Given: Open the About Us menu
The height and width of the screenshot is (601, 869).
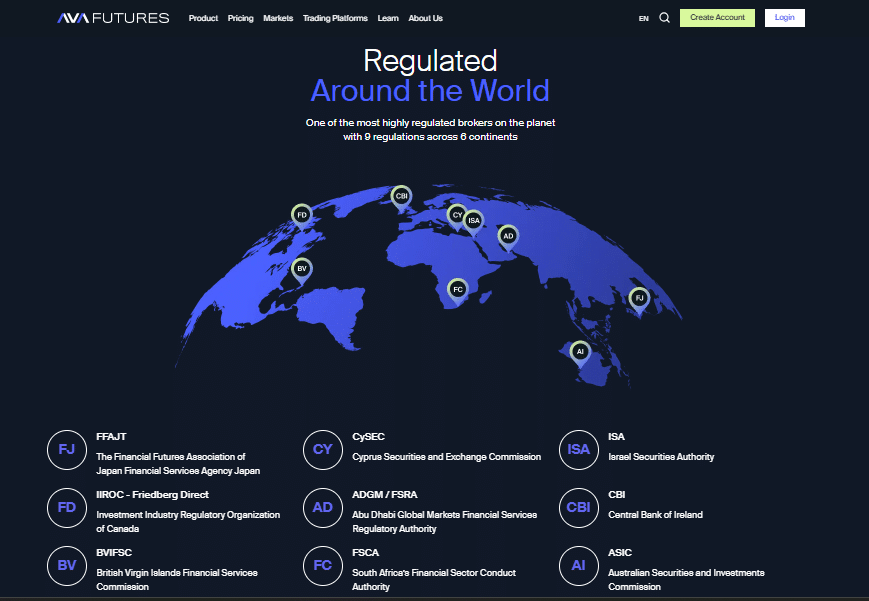Looking at the screenshot, I should (x=426, y=18).
